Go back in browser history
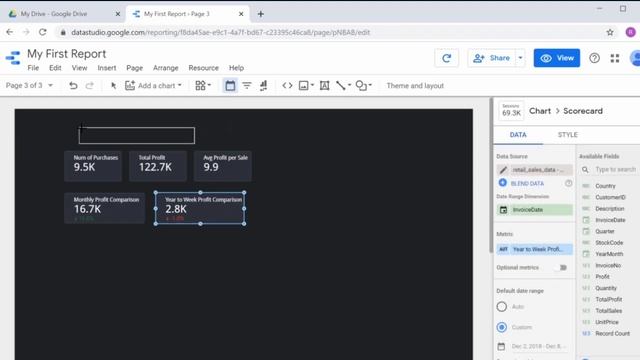Screen dimensions: 640x360 (10, 32)
